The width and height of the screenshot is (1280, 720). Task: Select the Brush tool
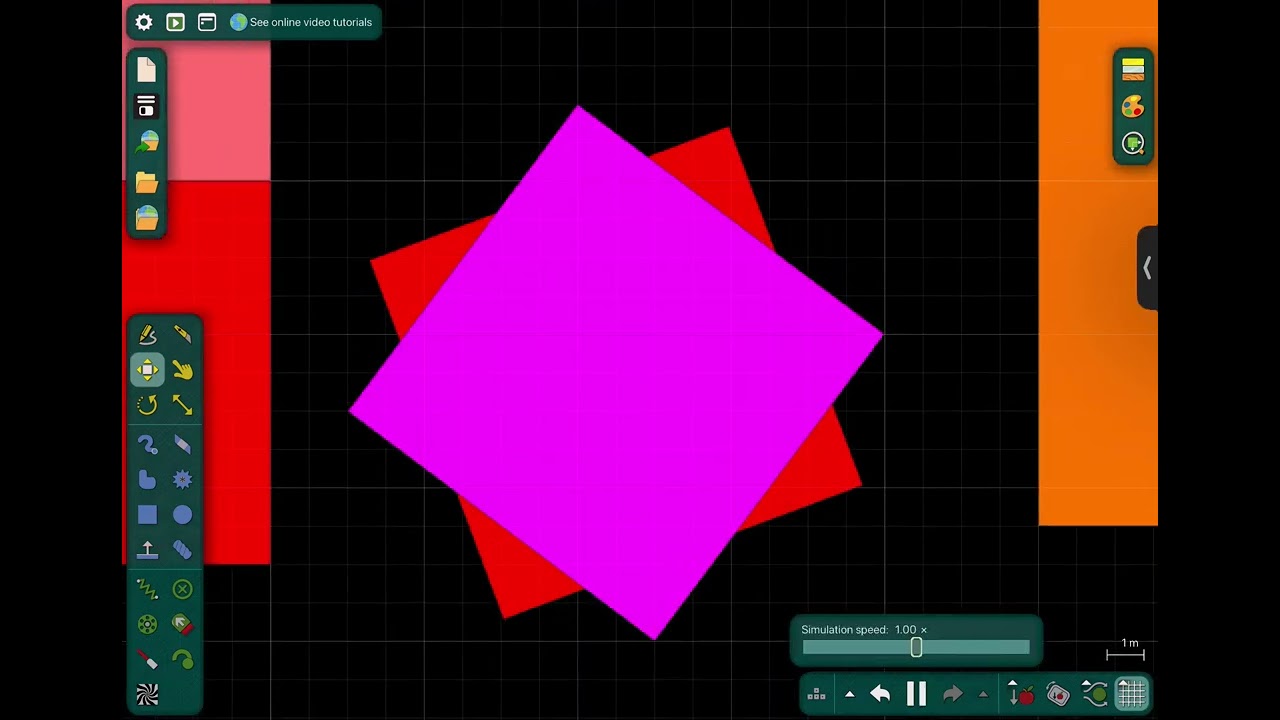[147, 444]
